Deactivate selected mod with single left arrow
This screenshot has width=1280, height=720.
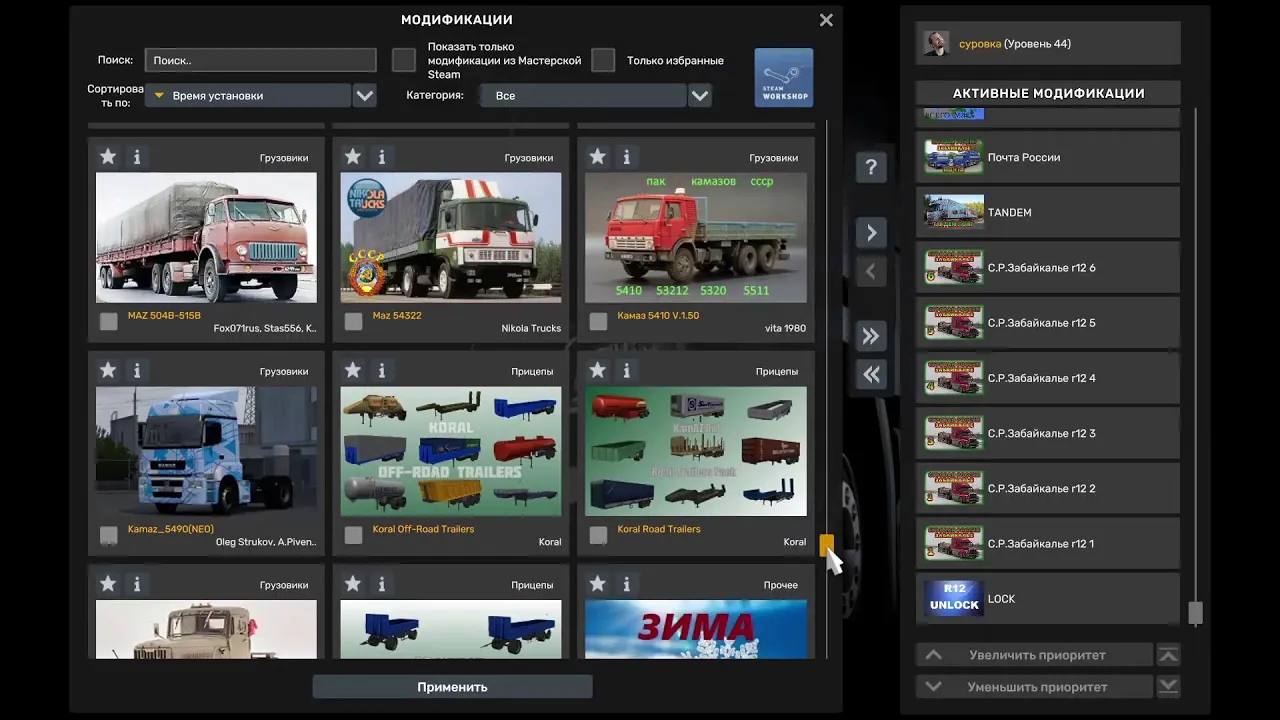[871, 271]
